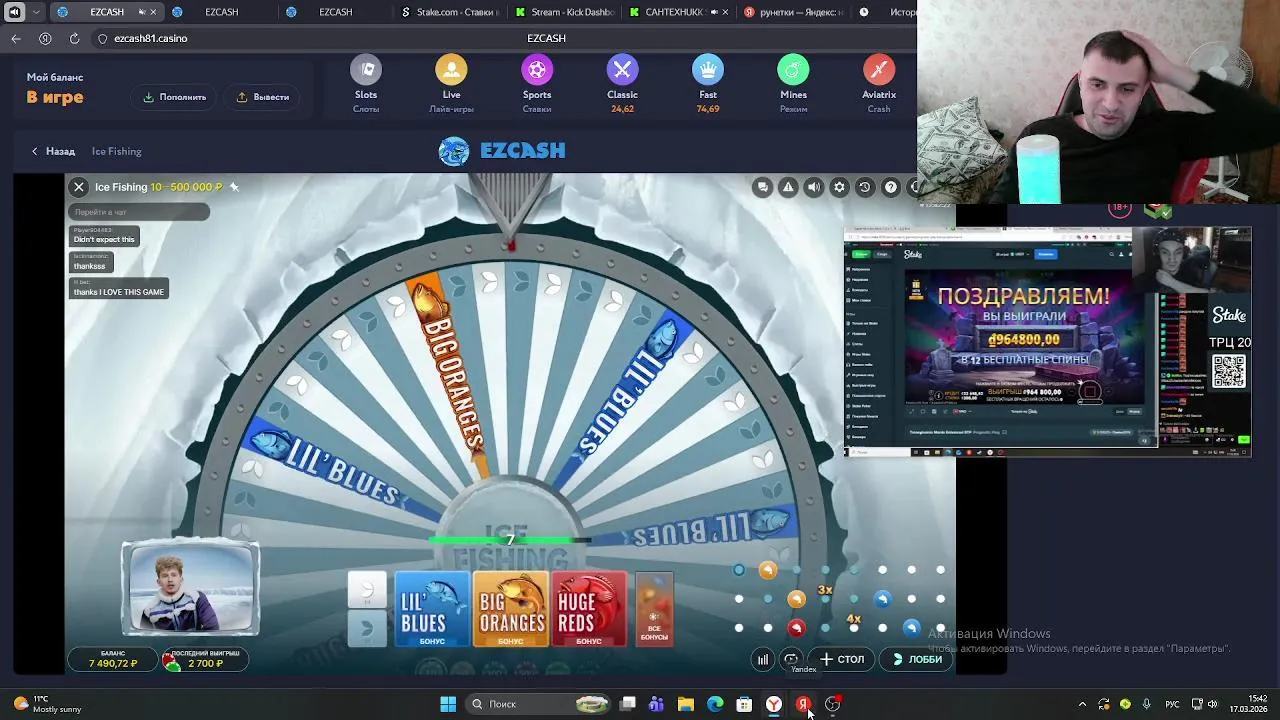This screenshot has height=720, width=1280.
Task: Toggle the autoplay repeat icon
Action: click(x=791, y=659)
